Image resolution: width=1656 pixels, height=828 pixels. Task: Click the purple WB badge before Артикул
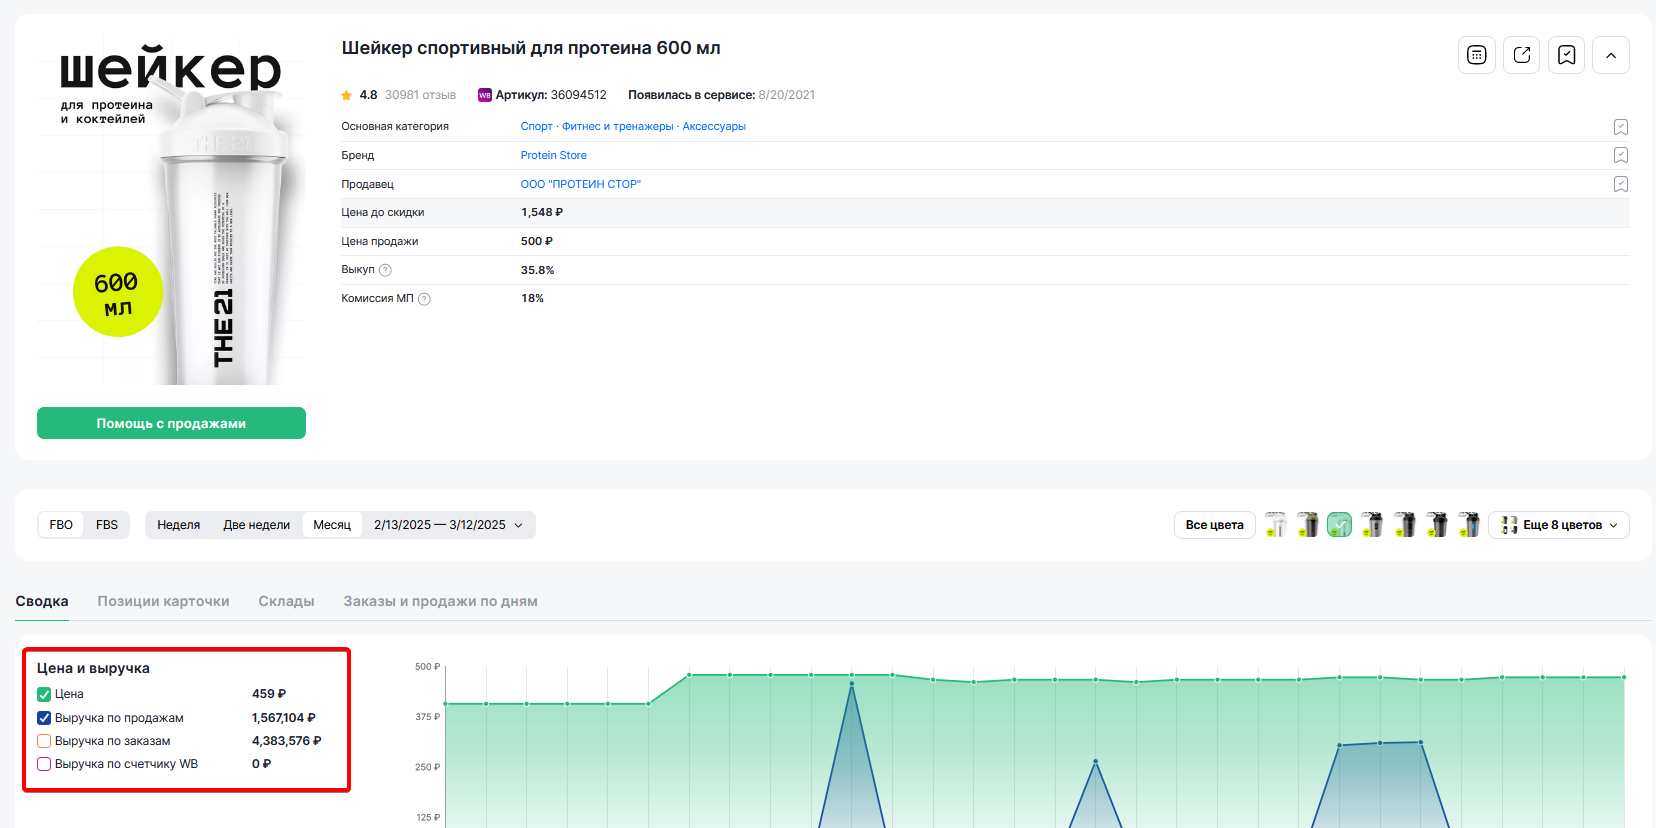tap(485, 95)
